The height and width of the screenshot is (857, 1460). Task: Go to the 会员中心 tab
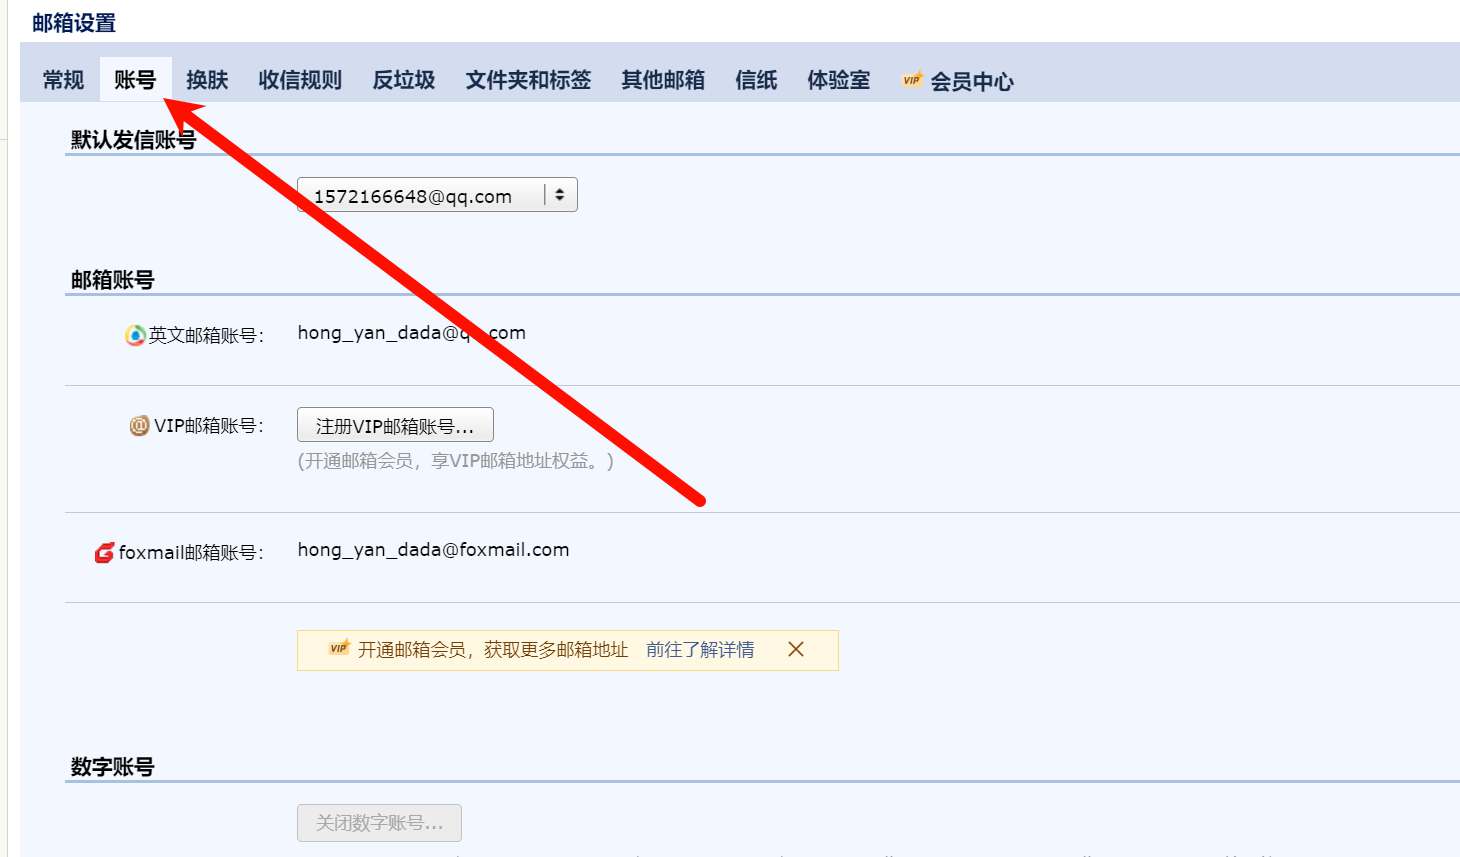(x=972, y=80)
